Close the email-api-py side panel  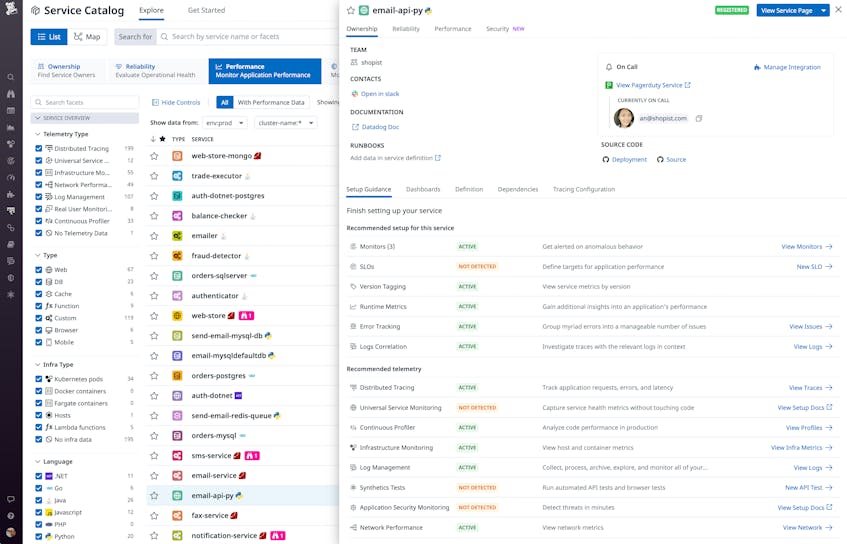point(838,10)
